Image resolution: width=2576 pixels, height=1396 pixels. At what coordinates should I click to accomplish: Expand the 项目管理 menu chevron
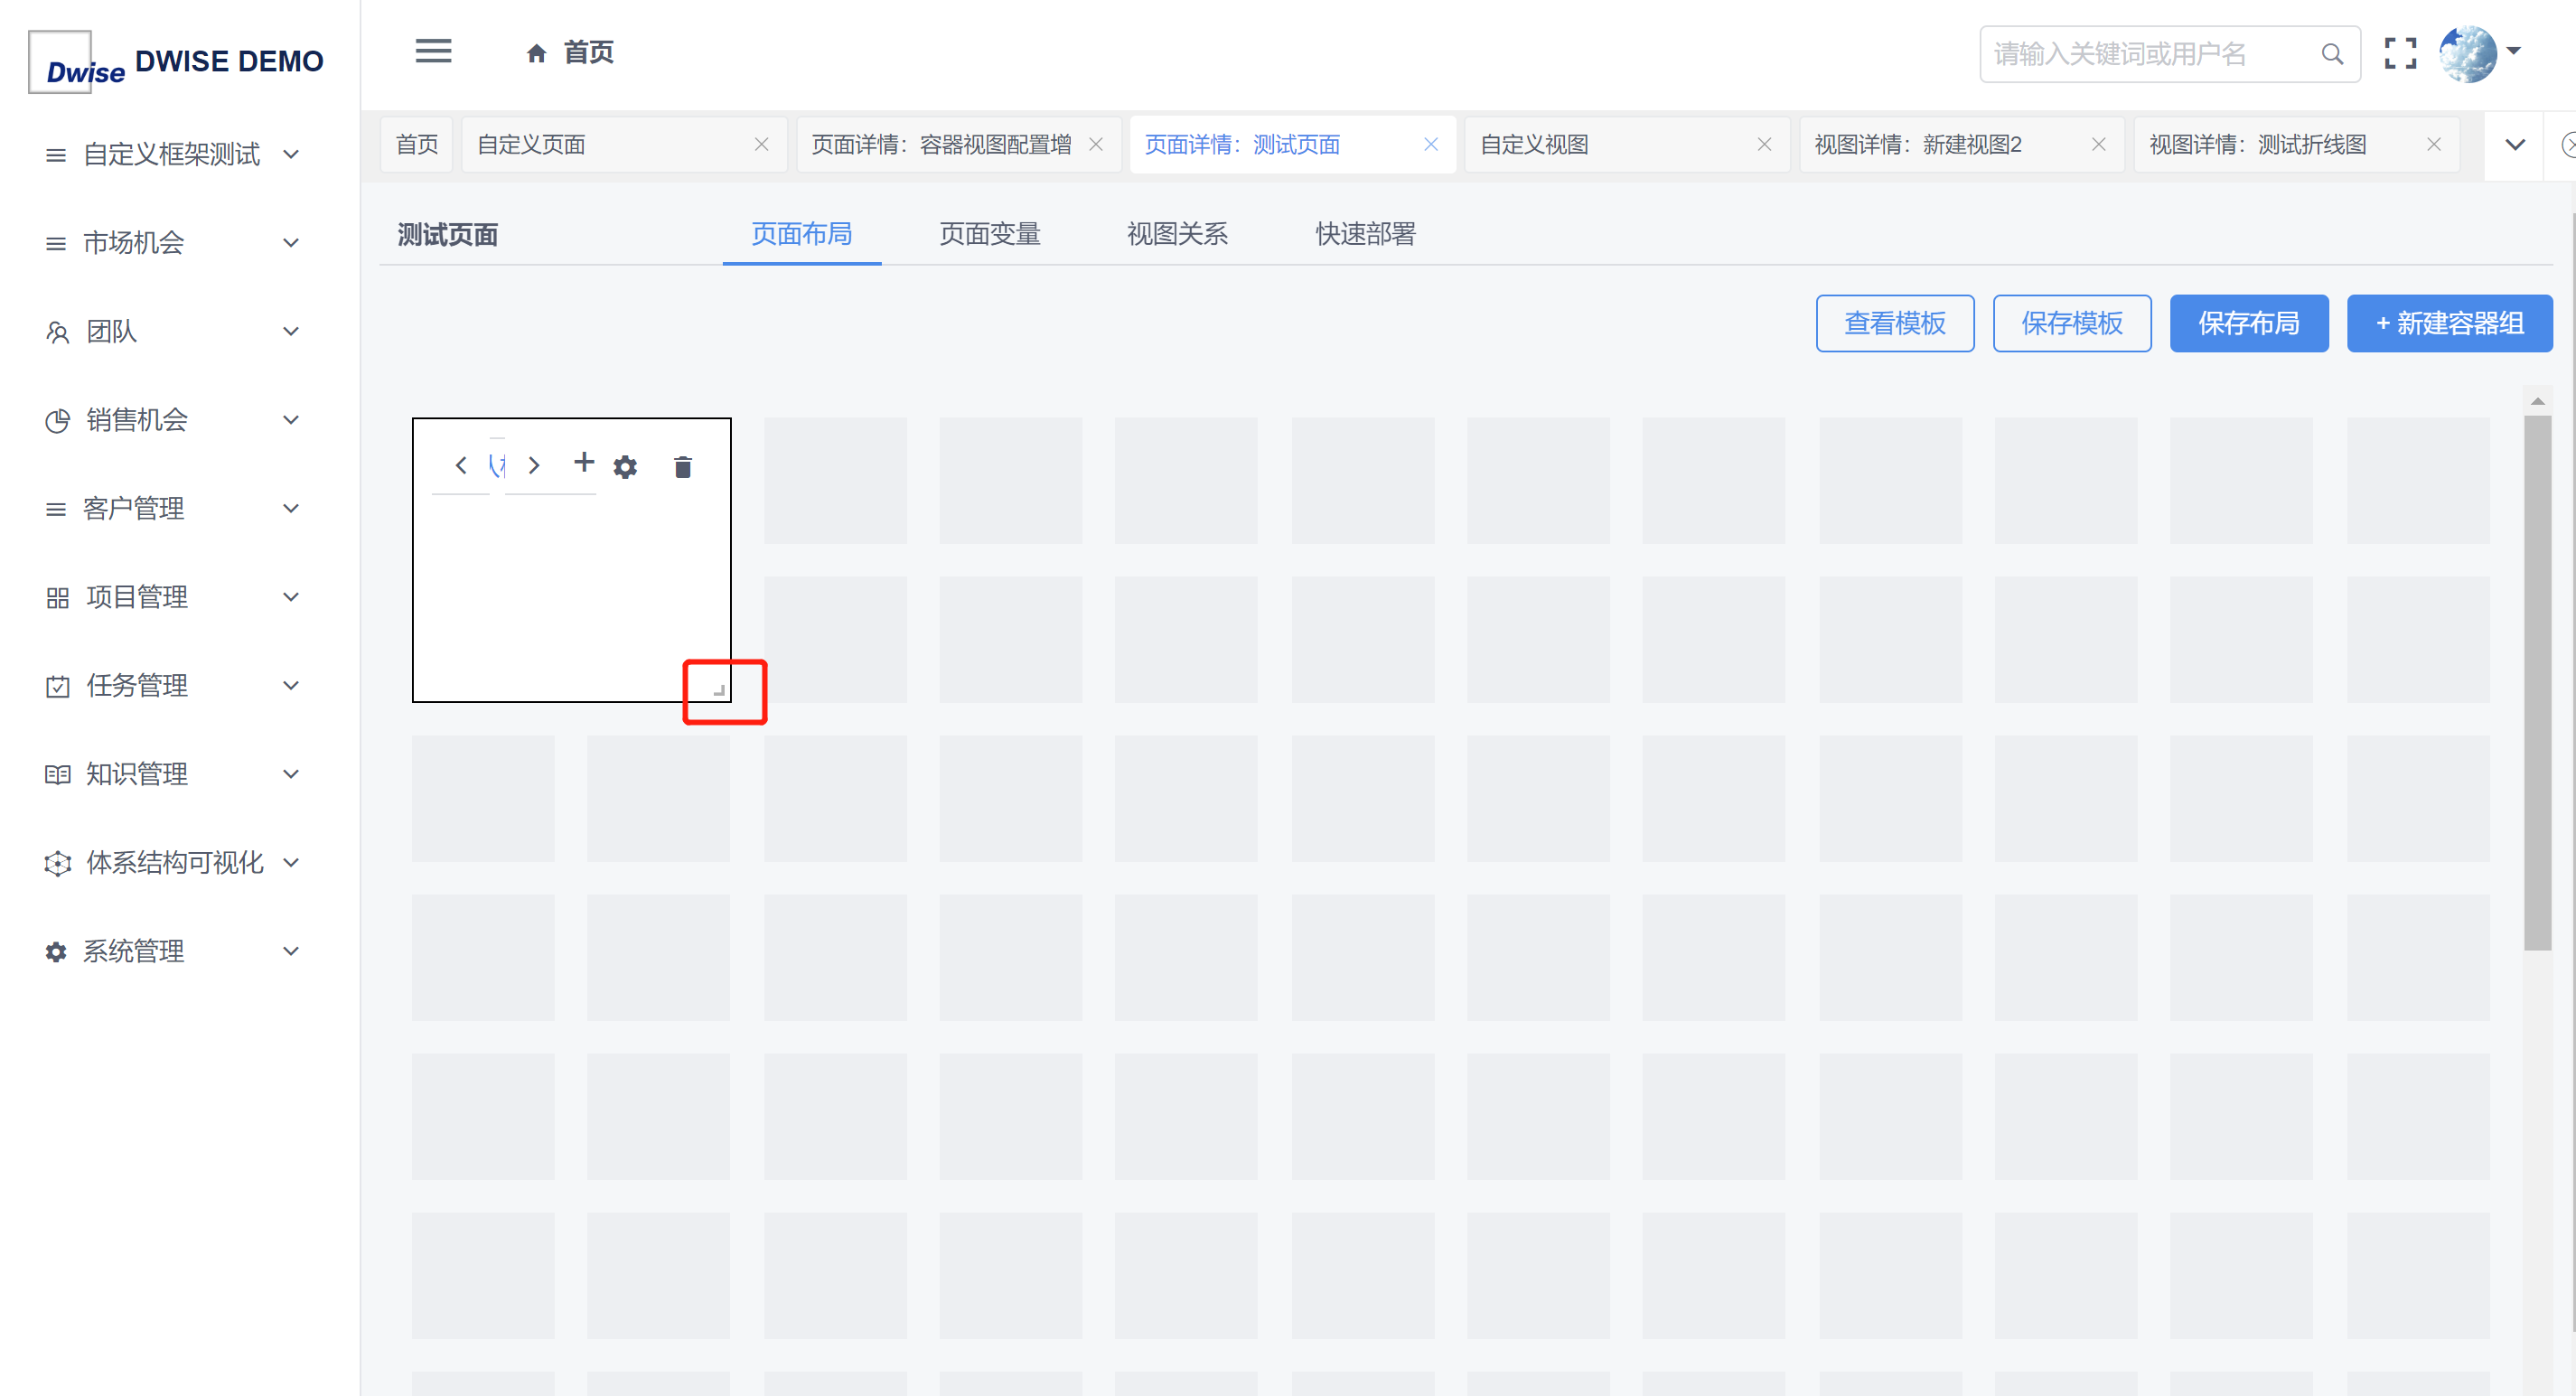coord(291,597)
